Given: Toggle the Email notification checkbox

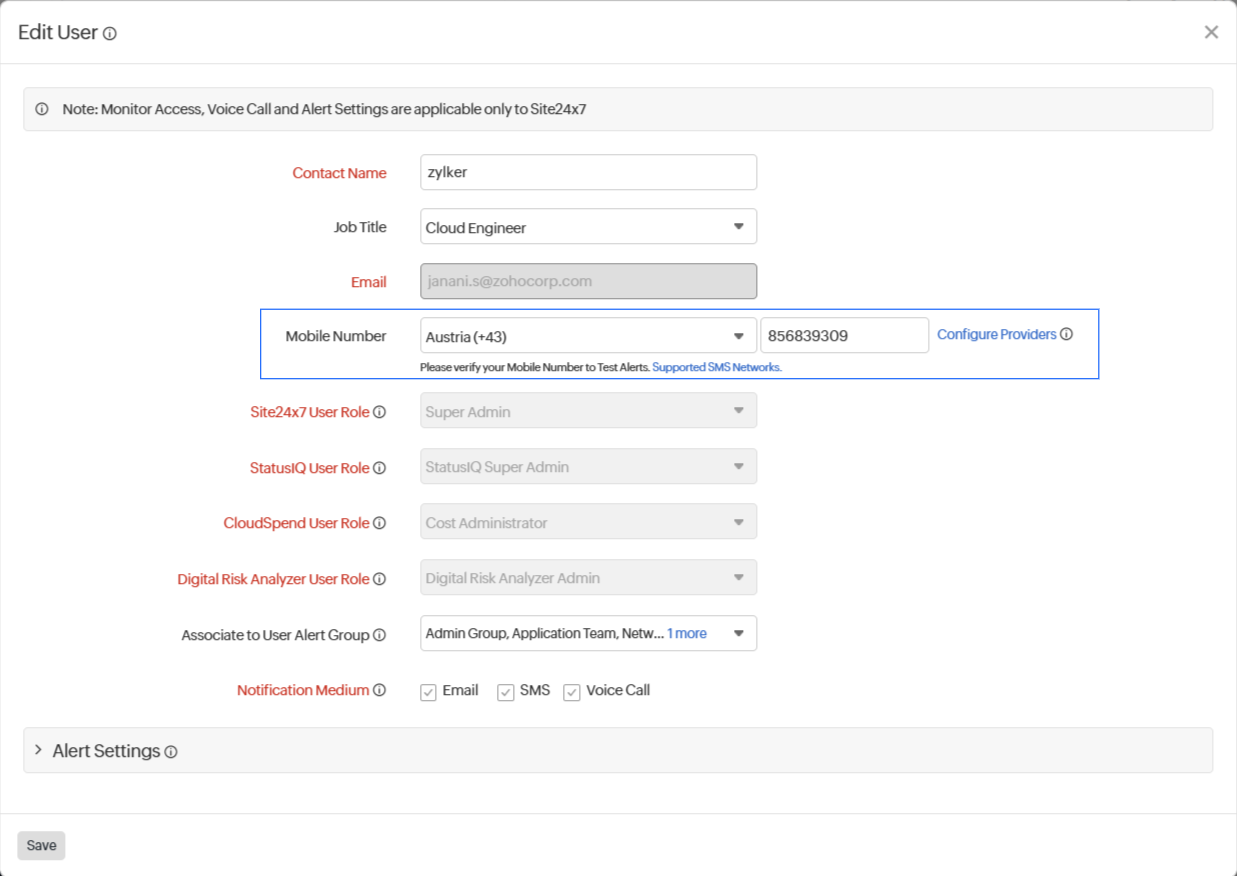Looking at the screenshot, I should tap(429, 692).
